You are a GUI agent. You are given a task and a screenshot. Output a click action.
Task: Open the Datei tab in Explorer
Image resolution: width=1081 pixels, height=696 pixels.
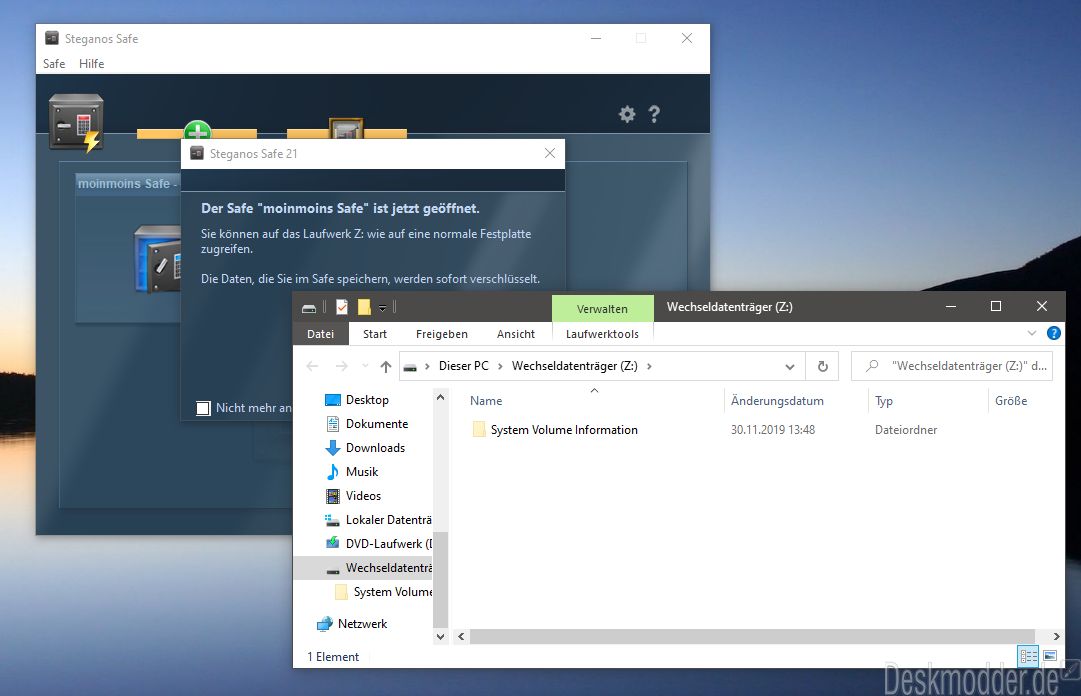[x=321, y=334]
